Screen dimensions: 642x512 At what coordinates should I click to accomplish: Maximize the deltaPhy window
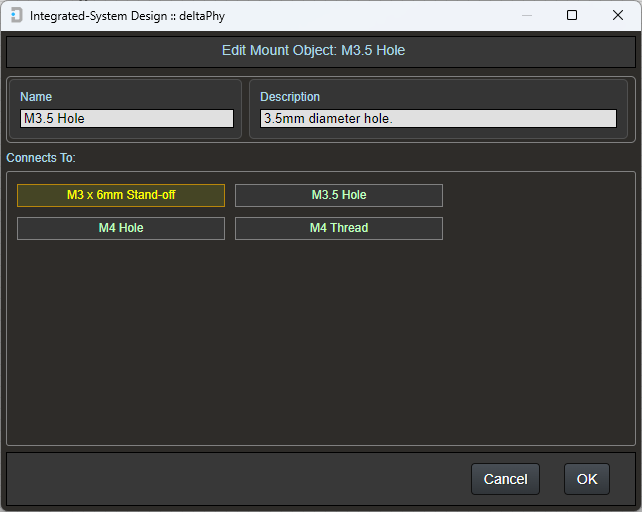click(x=572, y=15)
